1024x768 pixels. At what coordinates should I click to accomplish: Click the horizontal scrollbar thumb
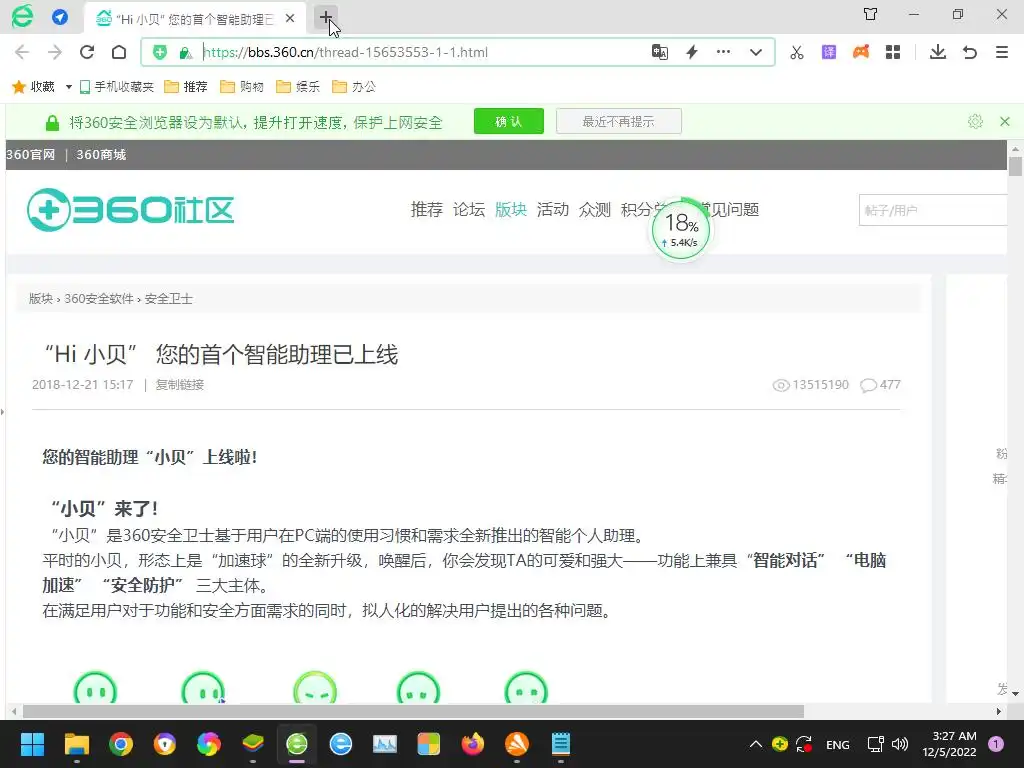[413, 711]
